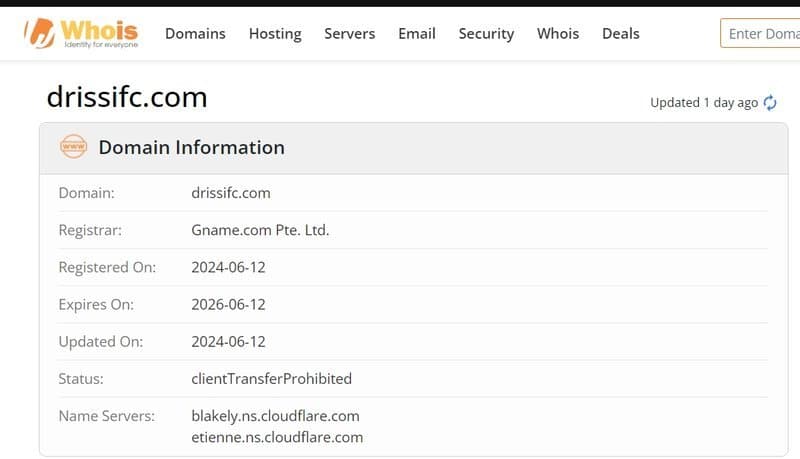Click the Whois logo icon
The width and height of the screenshot is (800, 459).
41,32
